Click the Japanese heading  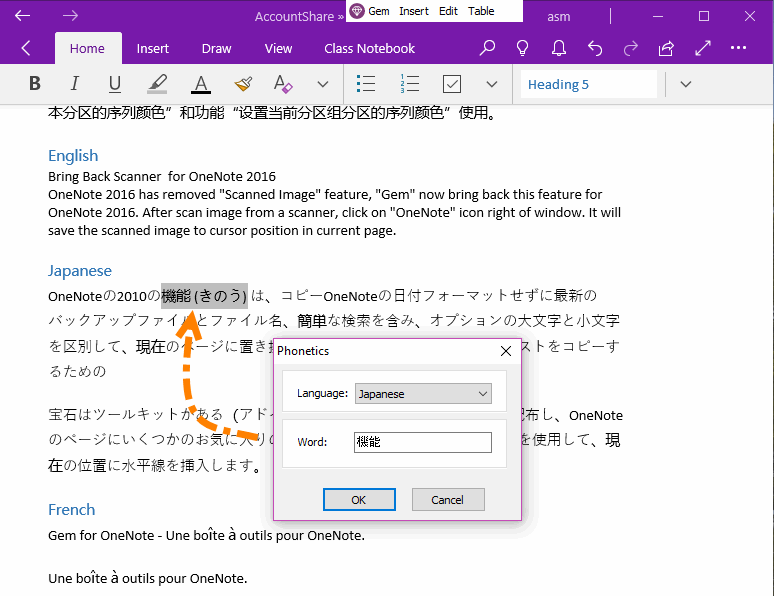coord(79,271)
